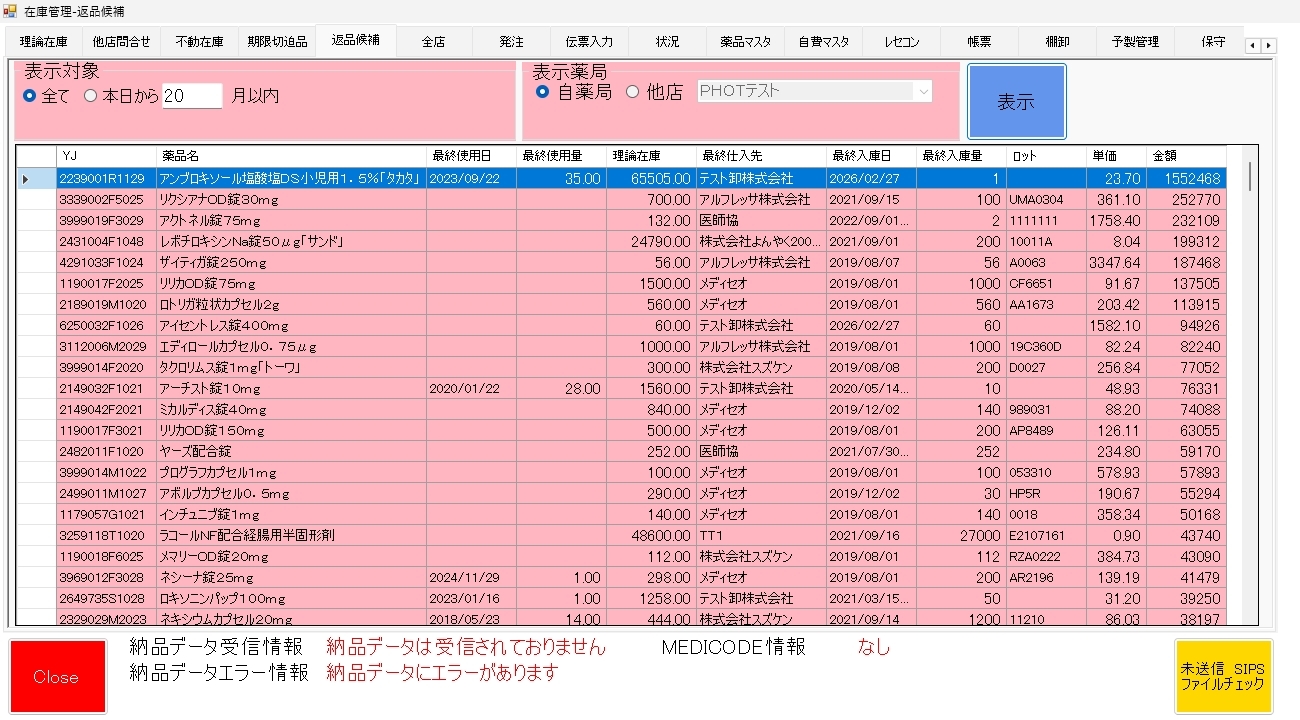Screen dimensions: 1300x720
Task: Select the 自薬局 radio button
Action: (543, 92)
